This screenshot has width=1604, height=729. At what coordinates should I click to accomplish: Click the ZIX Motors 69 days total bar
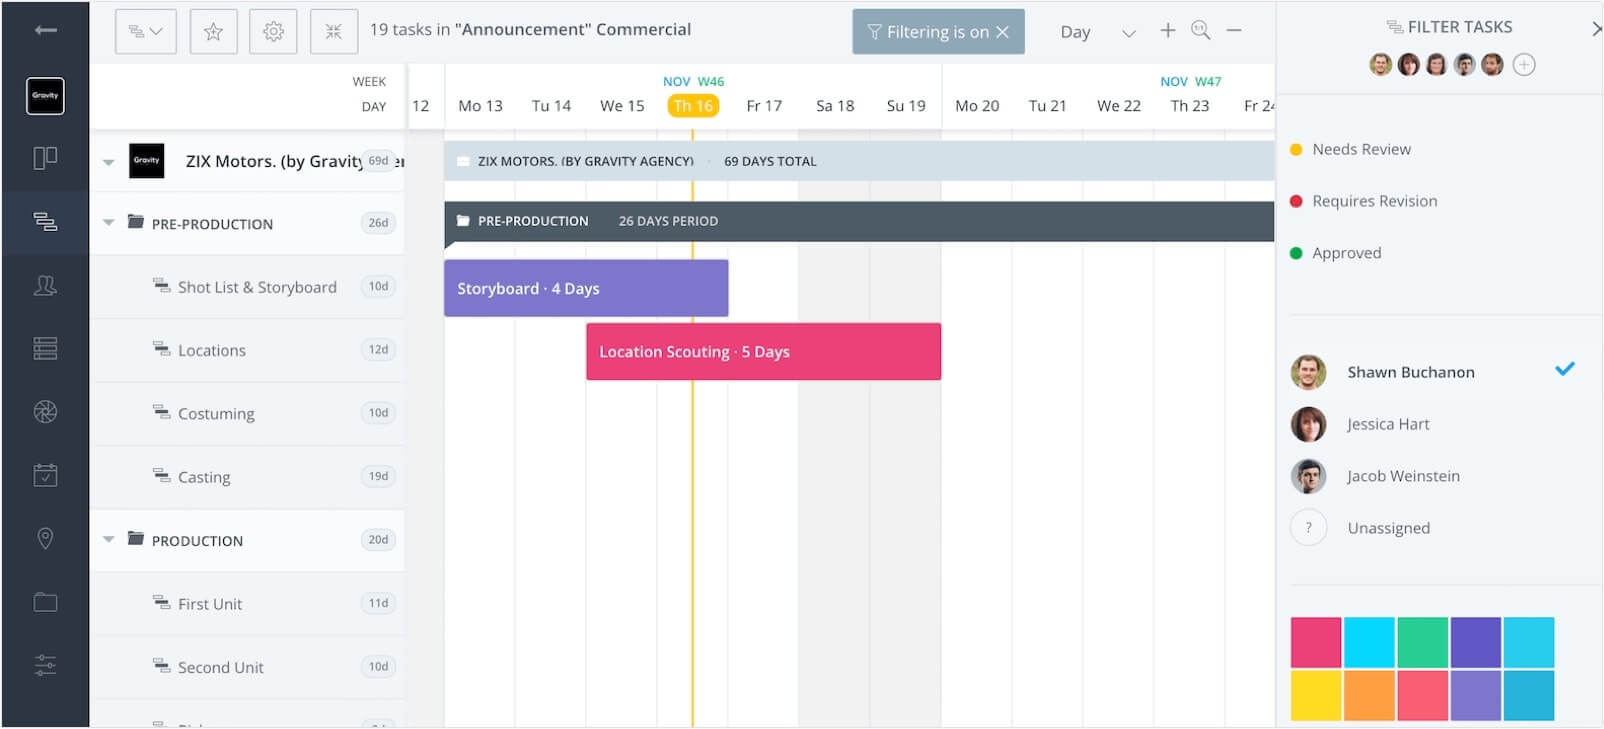tap(859, 161)
